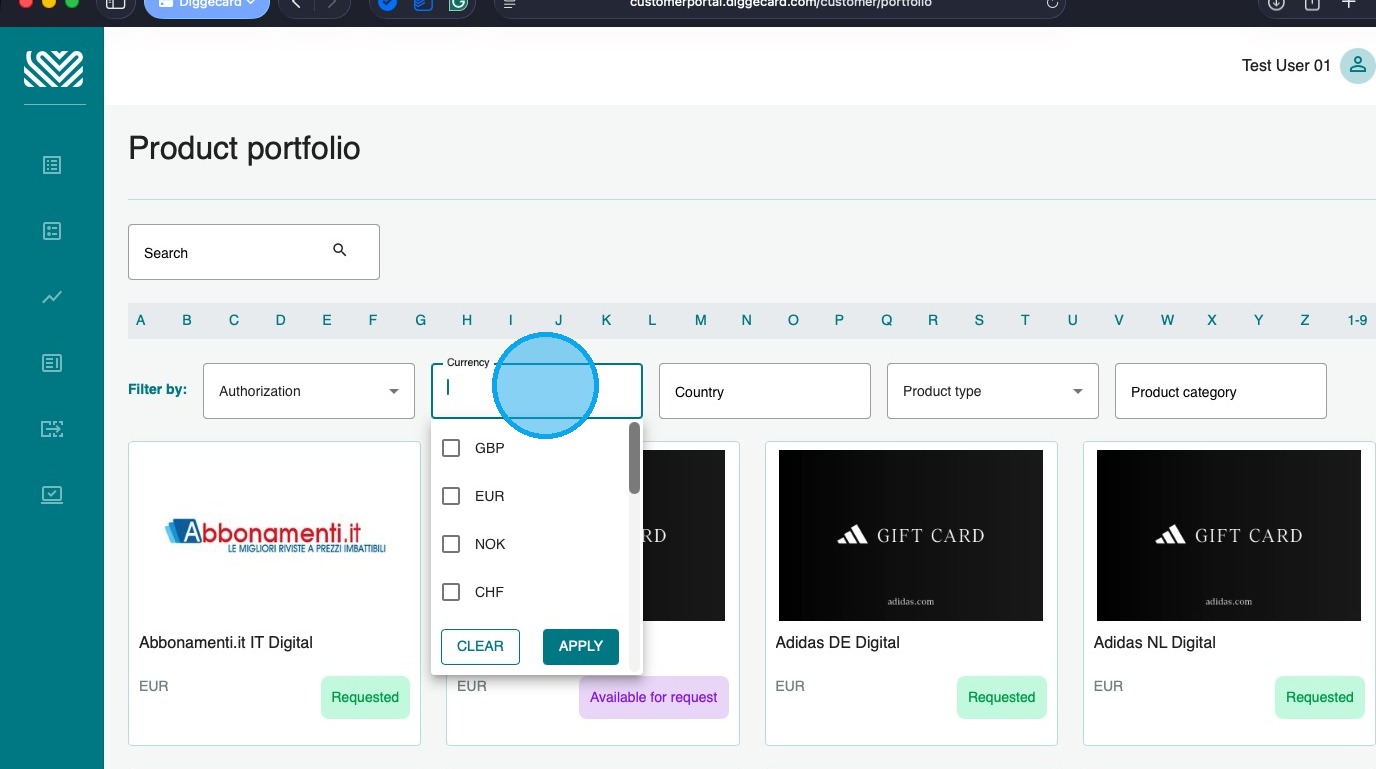This screenshot has height=769, width=1376.
Task: Open the trend line chart icon in sidebar
Action: point(52,297)
